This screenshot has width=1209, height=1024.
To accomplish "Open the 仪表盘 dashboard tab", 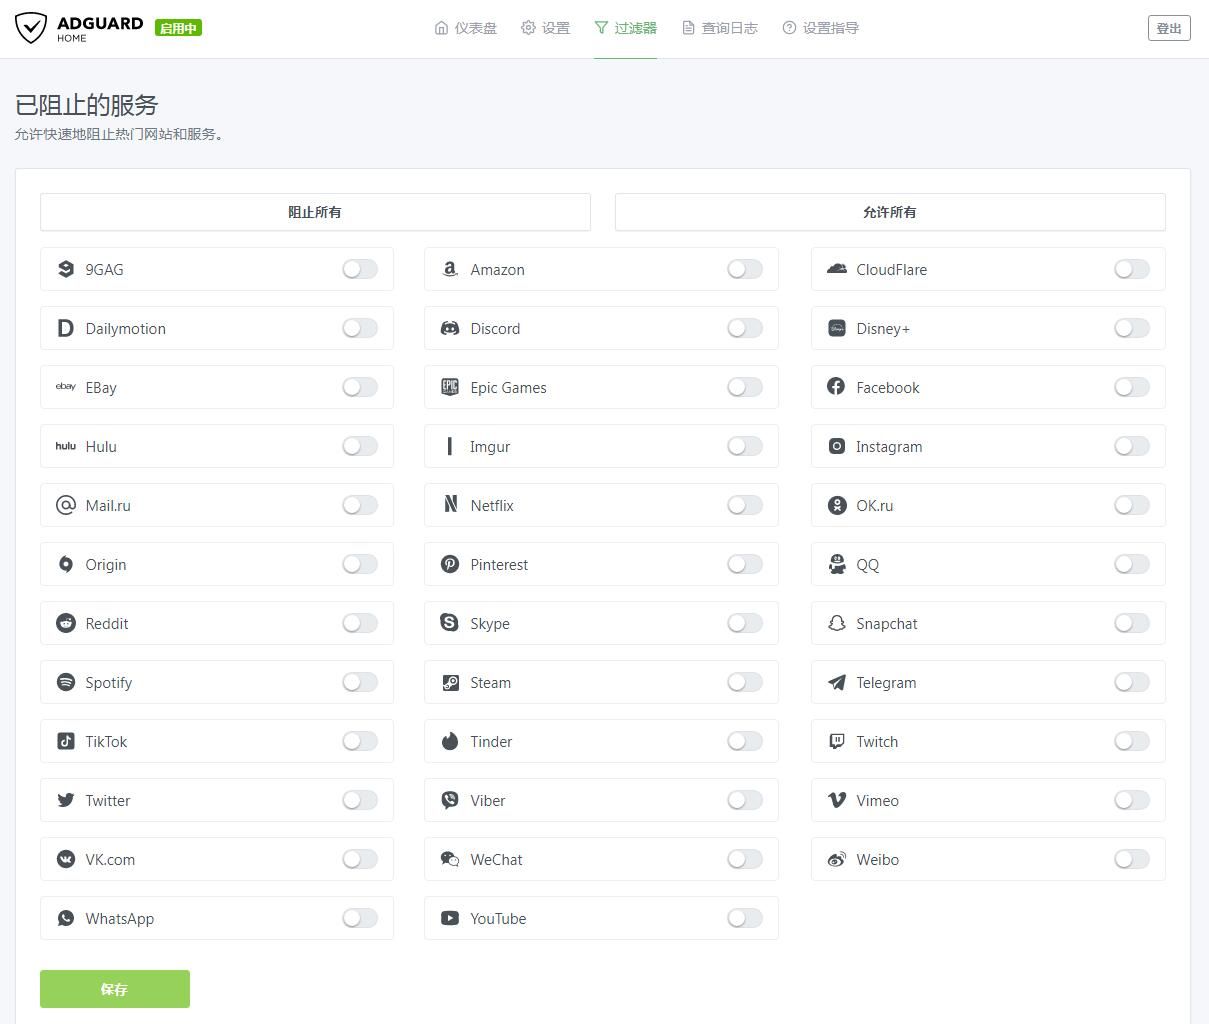I will (x=466, y=28).
